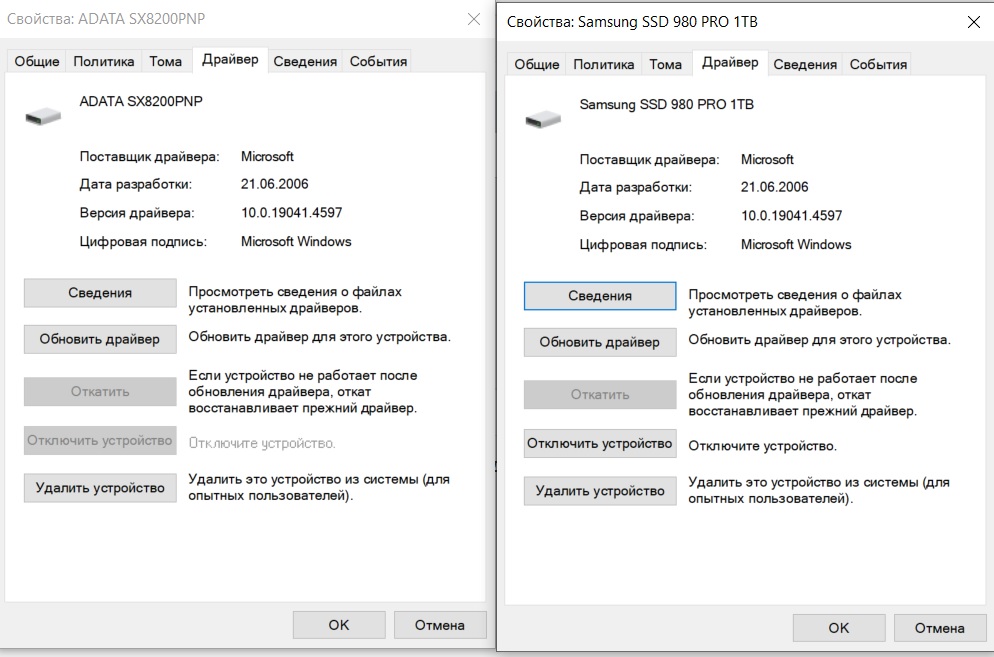
Task: Switch to Тома tab in ADATA window
Action: pyautogui.click(x=165, y=62)
